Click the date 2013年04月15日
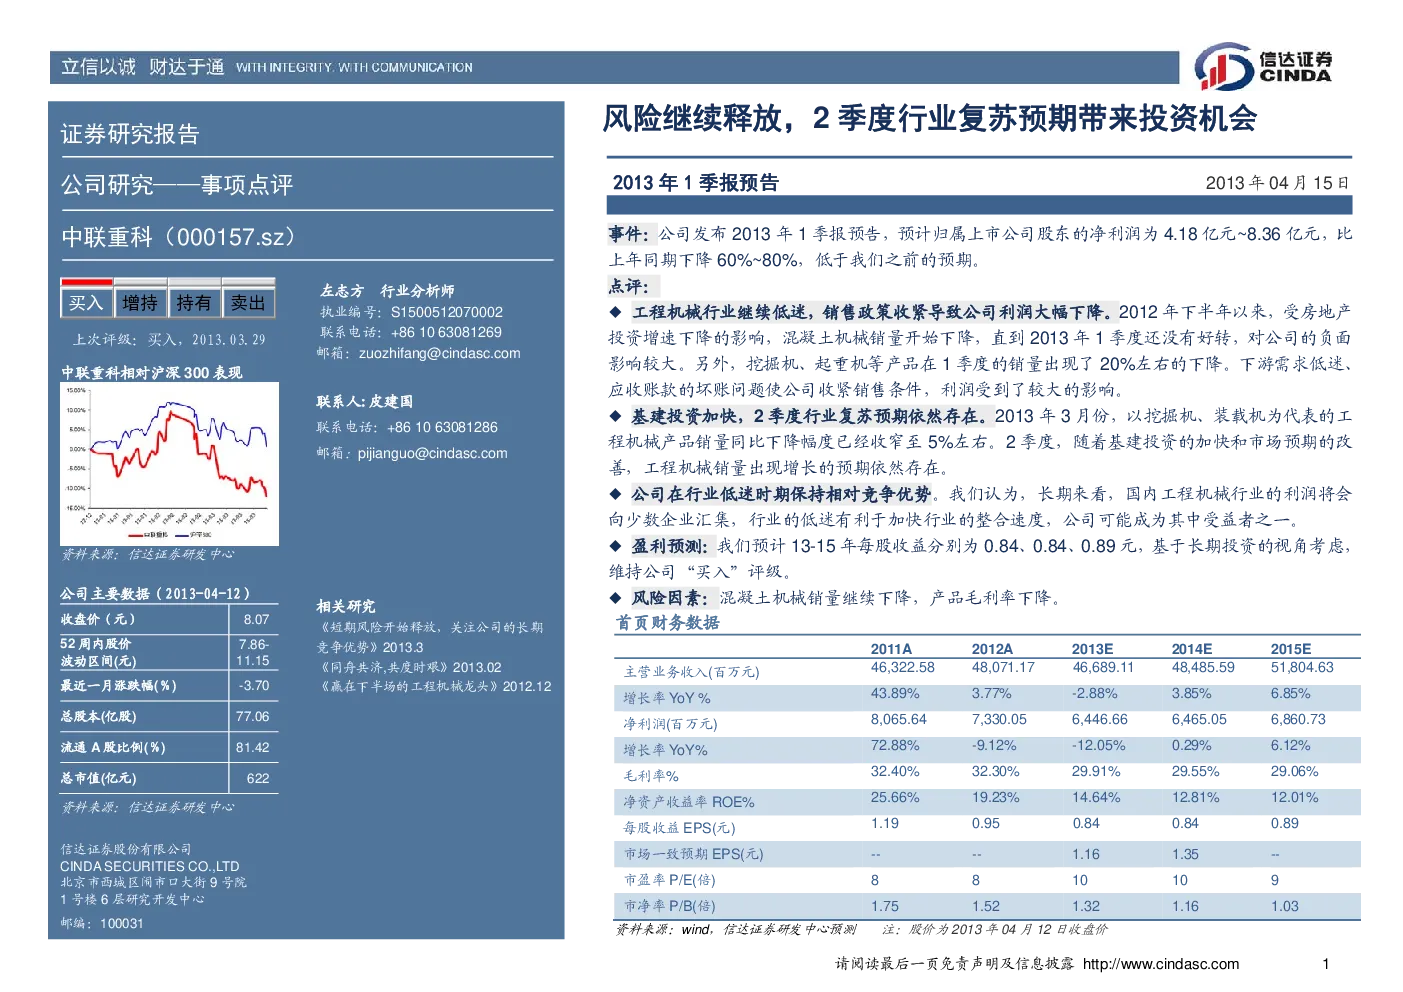 [x=1277, y=182]
